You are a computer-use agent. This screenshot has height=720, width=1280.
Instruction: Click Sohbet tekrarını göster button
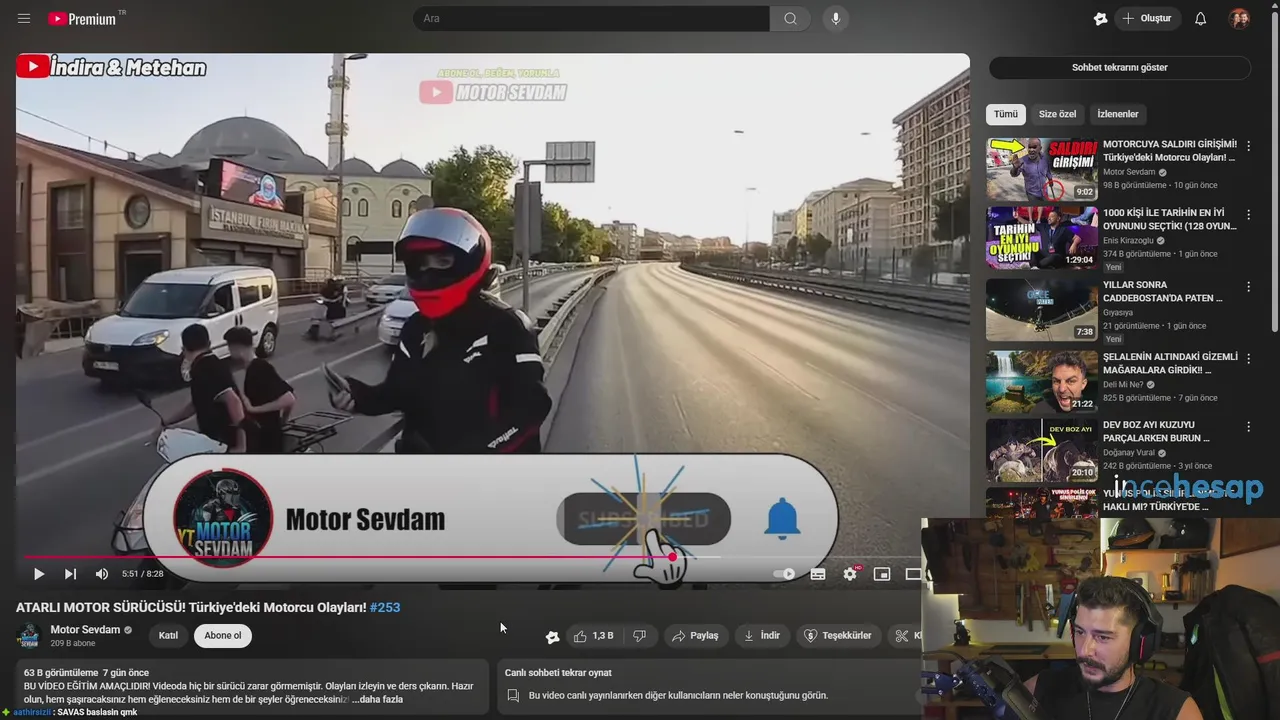(1120, 68)
